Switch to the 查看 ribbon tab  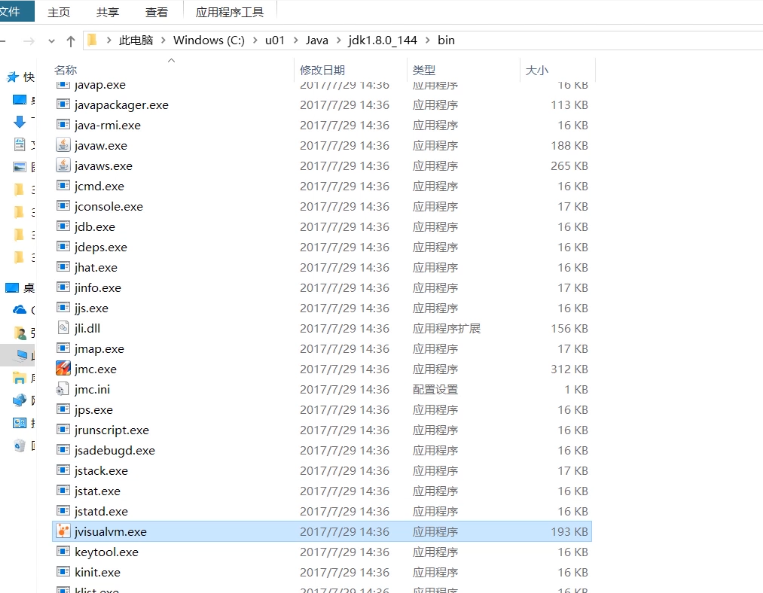[156, 12]
